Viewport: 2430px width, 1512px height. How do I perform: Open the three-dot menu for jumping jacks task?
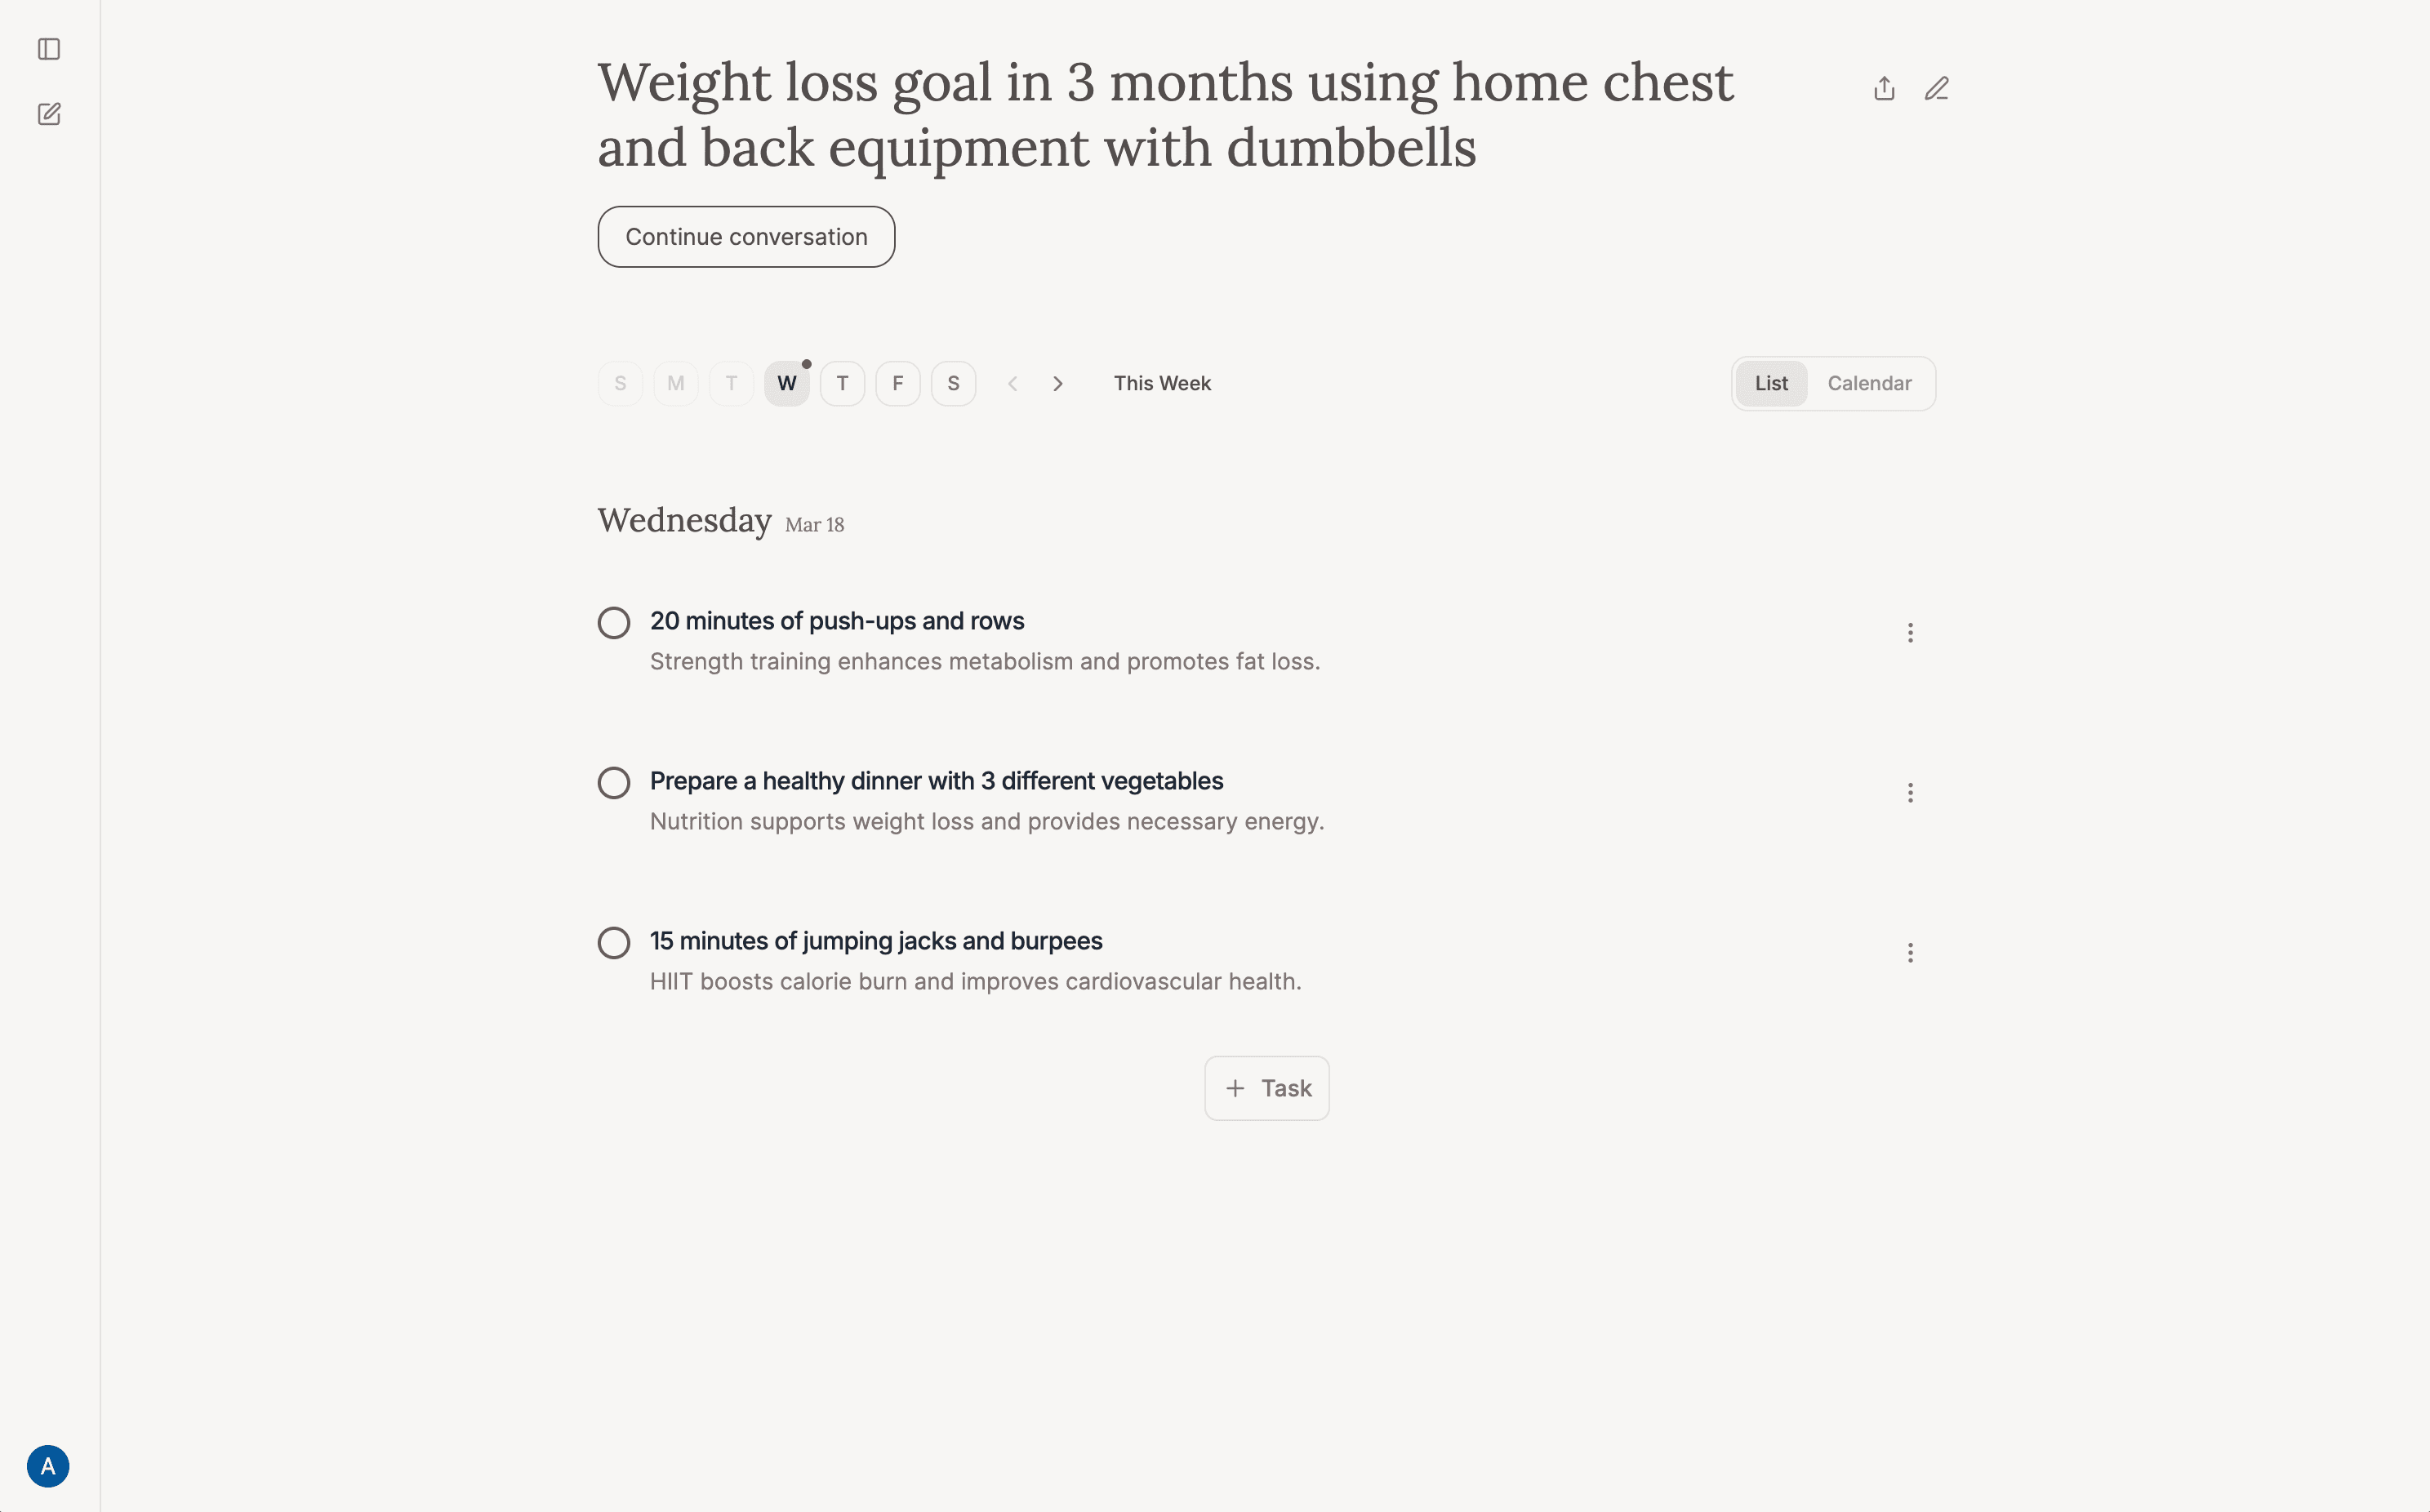[x=1911, y=952]
